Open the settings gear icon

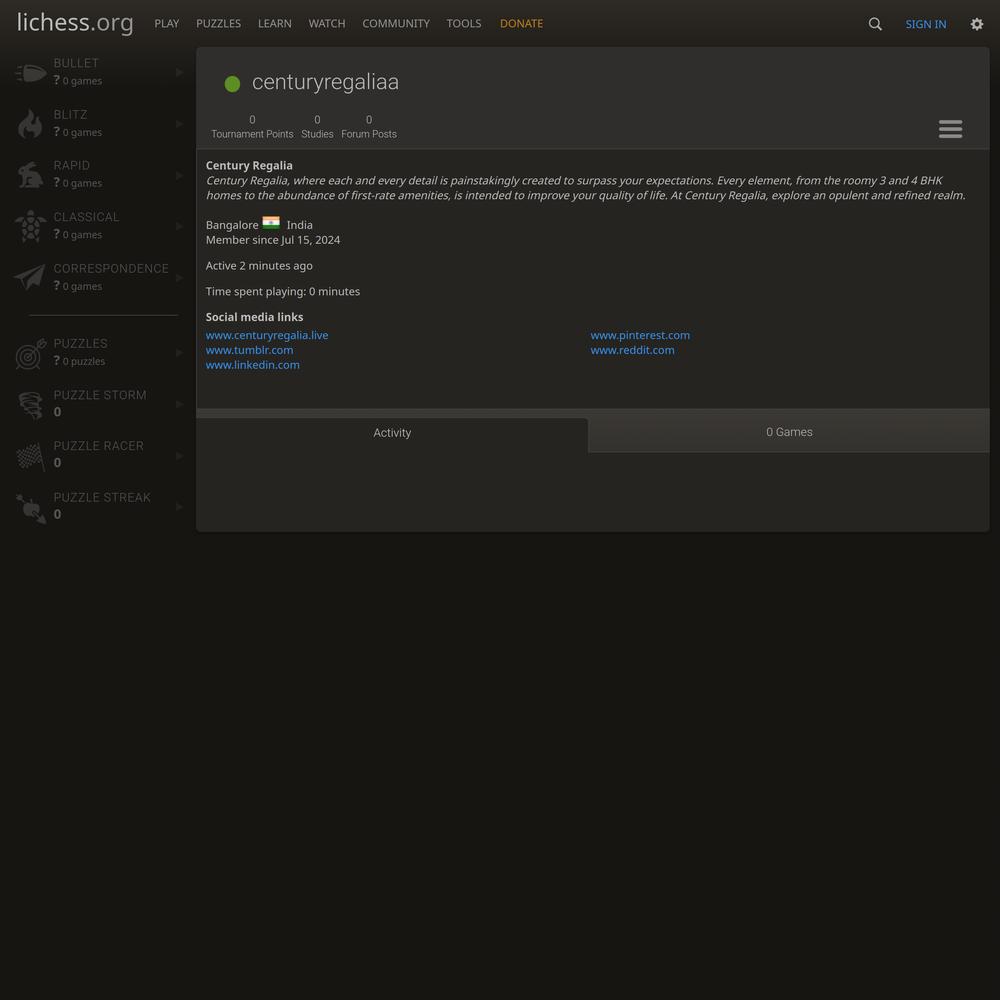click(x=976, y=24)
